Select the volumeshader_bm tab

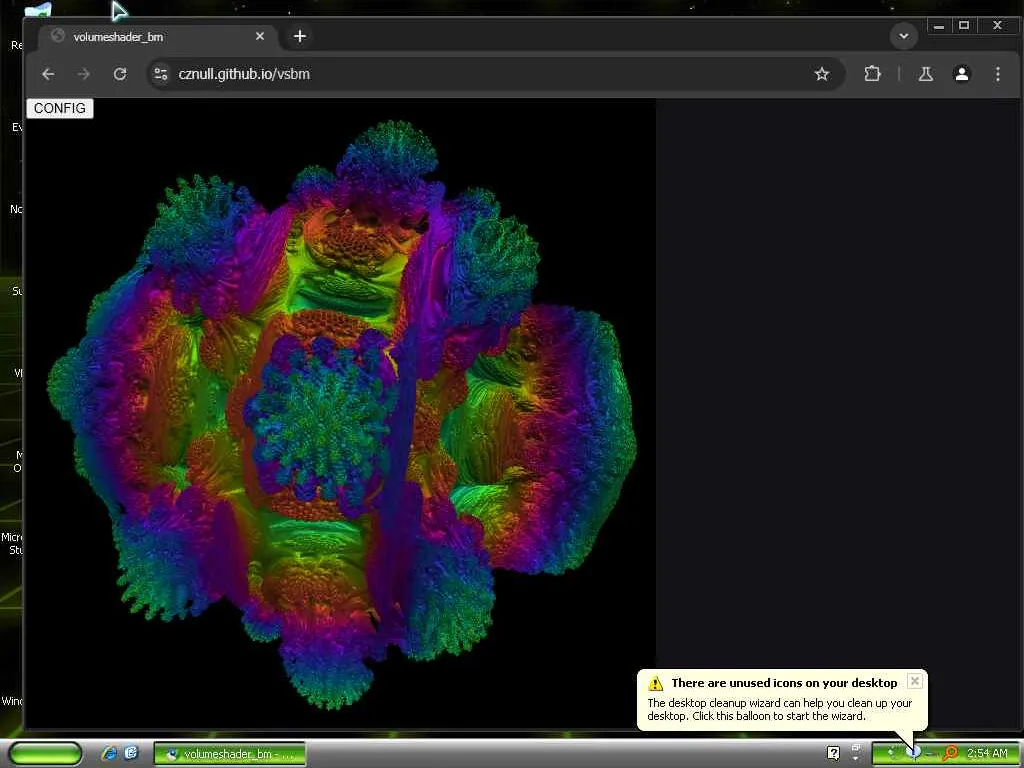(x=159, y=37)
